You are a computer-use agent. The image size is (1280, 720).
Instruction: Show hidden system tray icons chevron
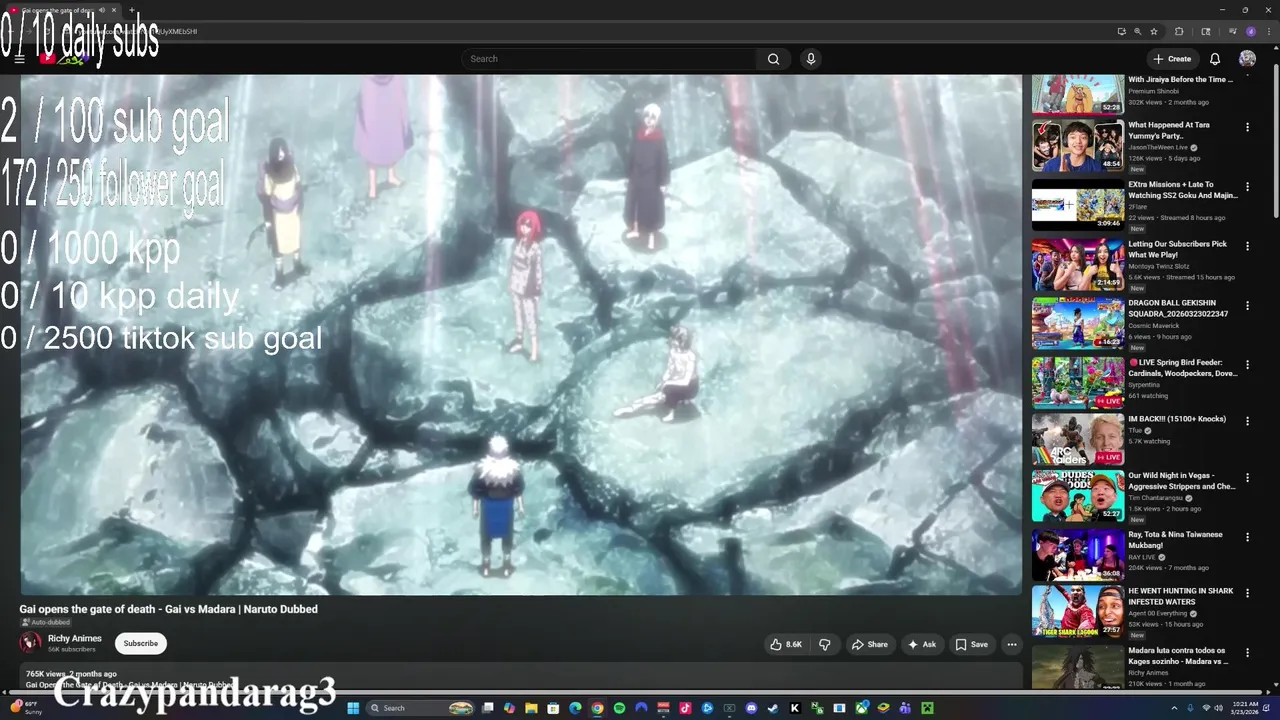tap(1174, 708)
